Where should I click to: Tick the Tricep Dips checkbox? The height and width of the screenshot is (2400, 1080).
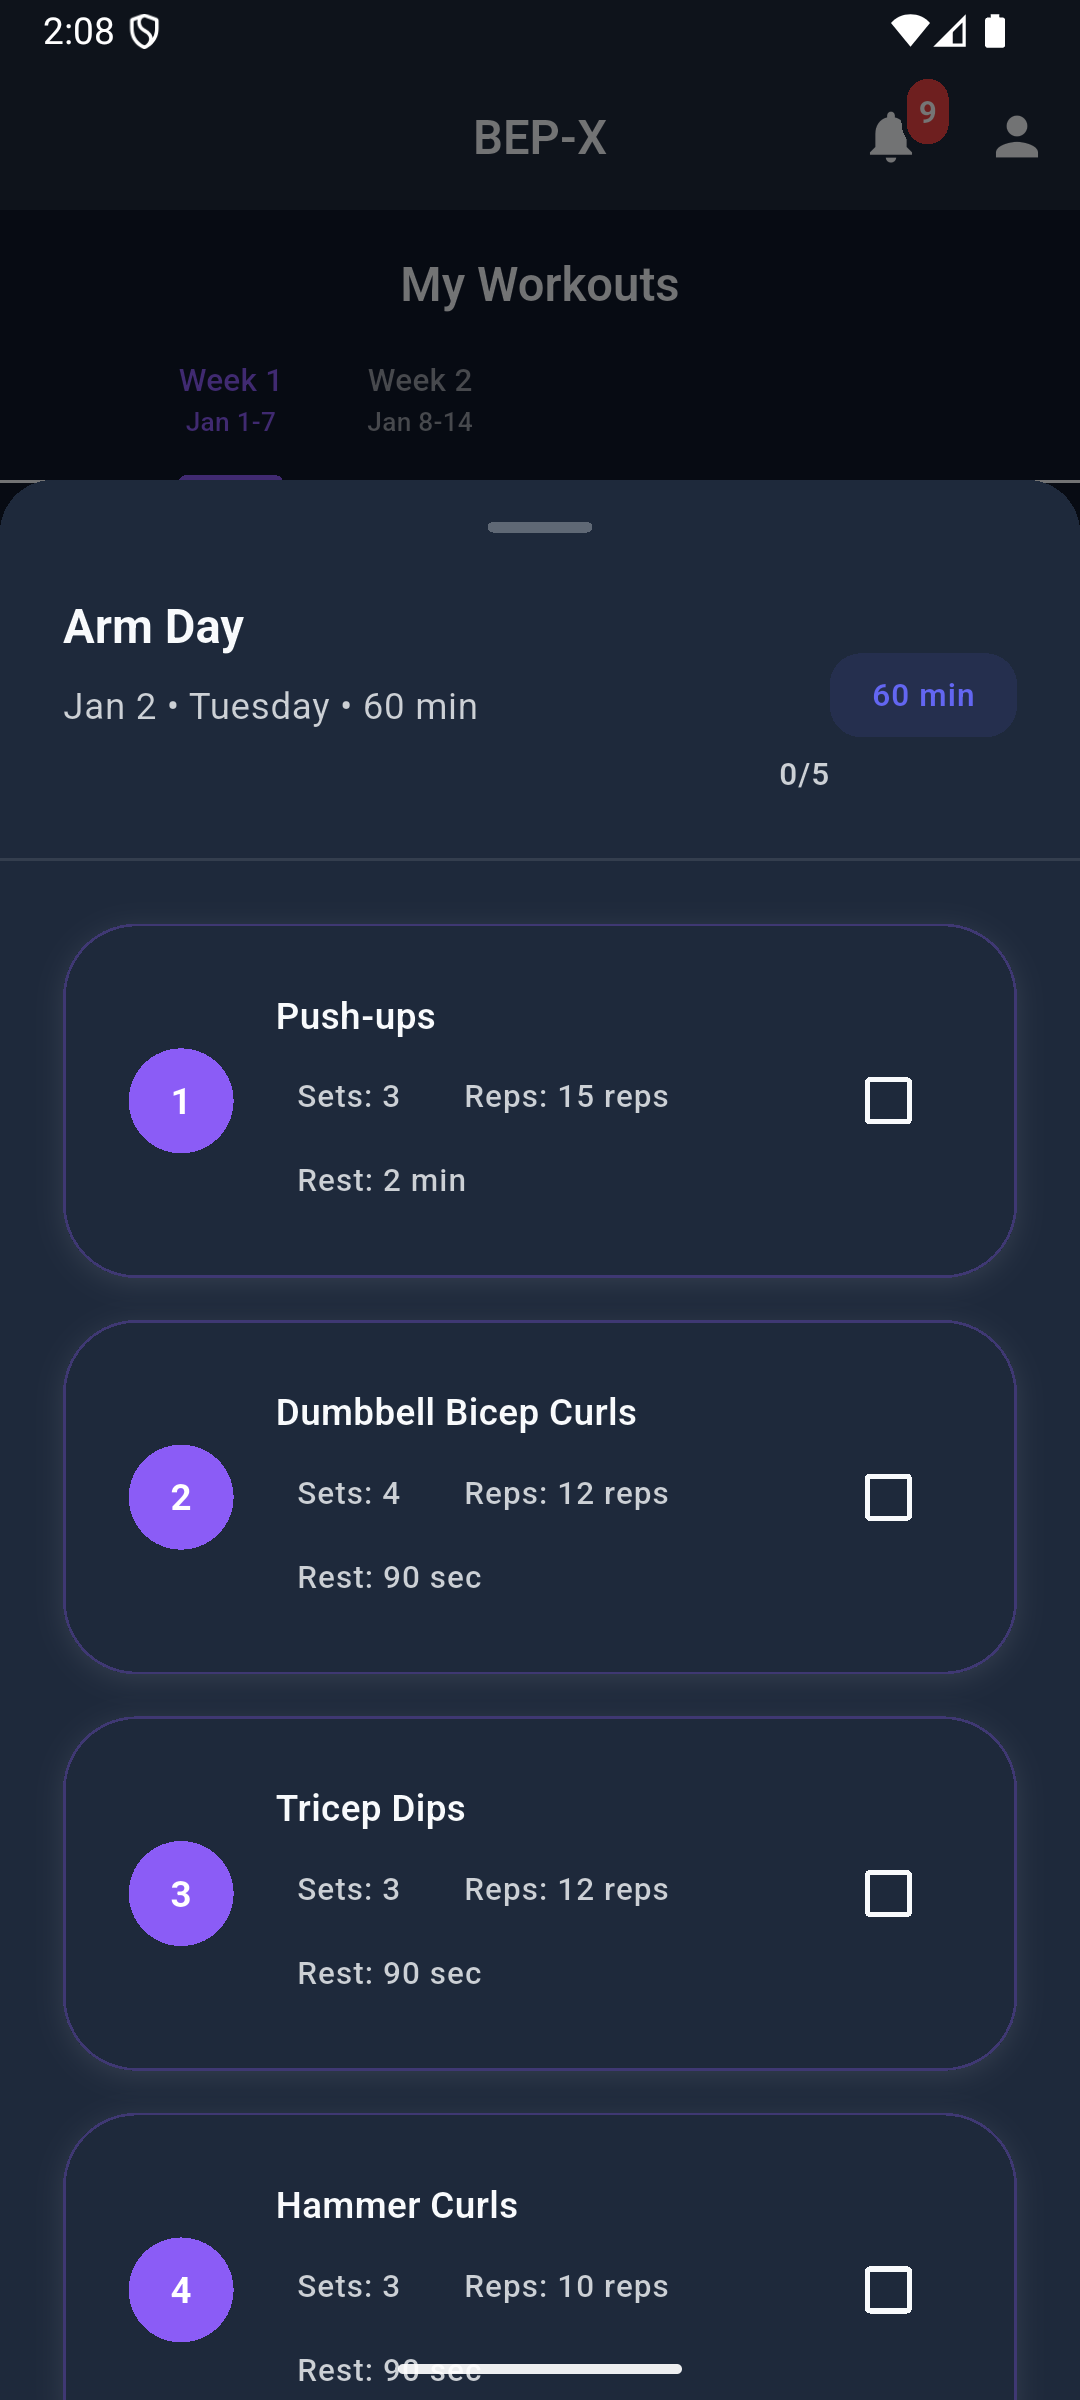click(888, 1893)
